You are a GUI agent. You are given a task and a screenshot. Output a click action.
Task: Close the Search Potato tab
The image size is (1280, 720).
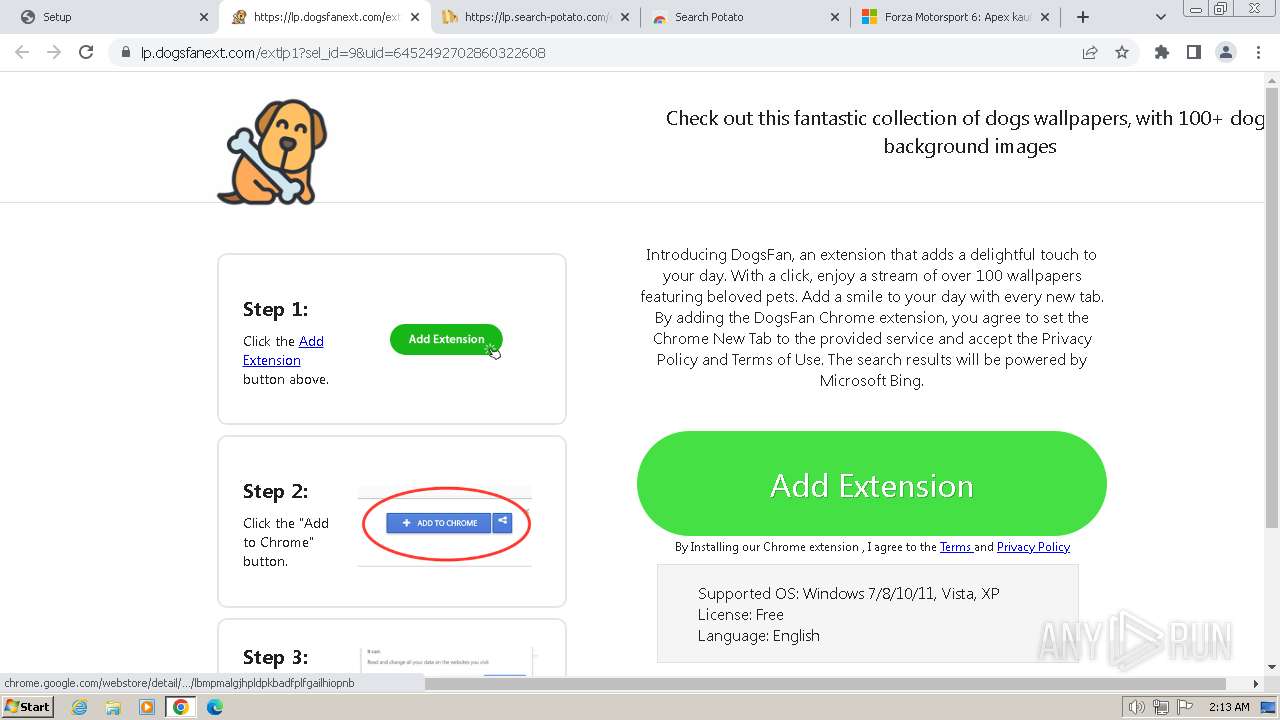tap(835, 17)
